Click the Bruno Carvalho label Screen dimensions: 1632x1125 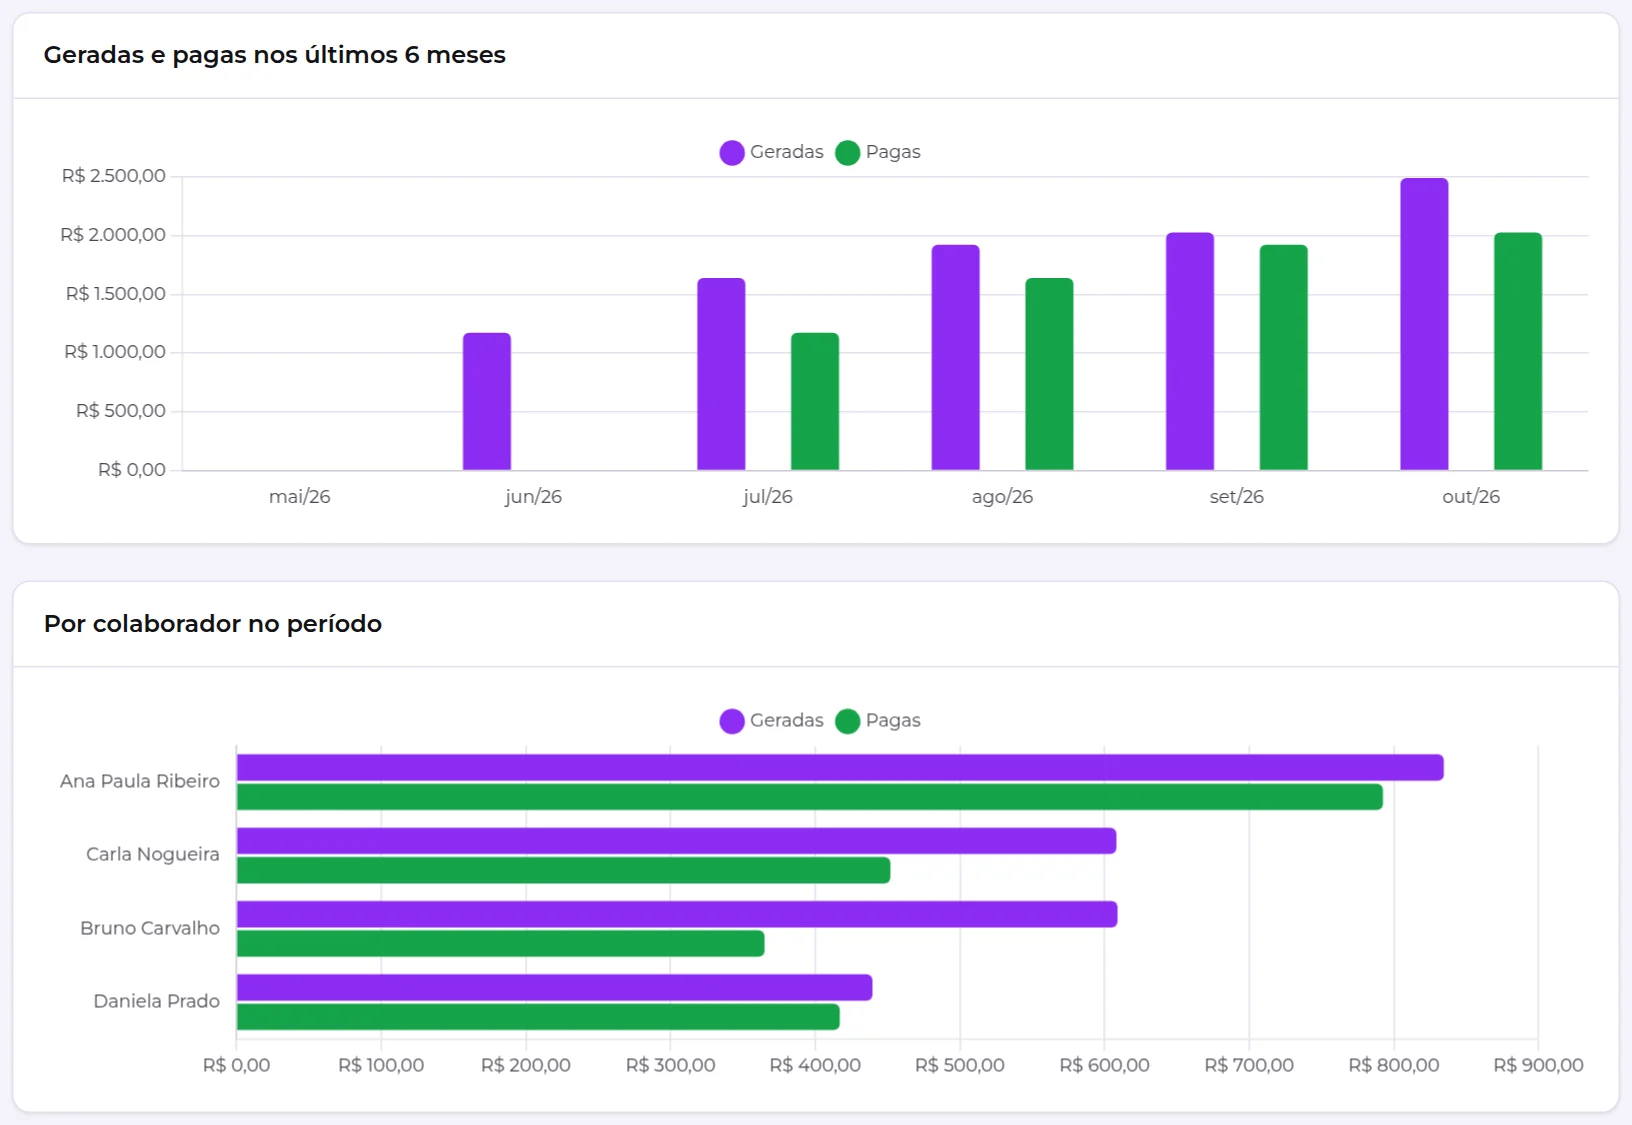pos(150,928)
